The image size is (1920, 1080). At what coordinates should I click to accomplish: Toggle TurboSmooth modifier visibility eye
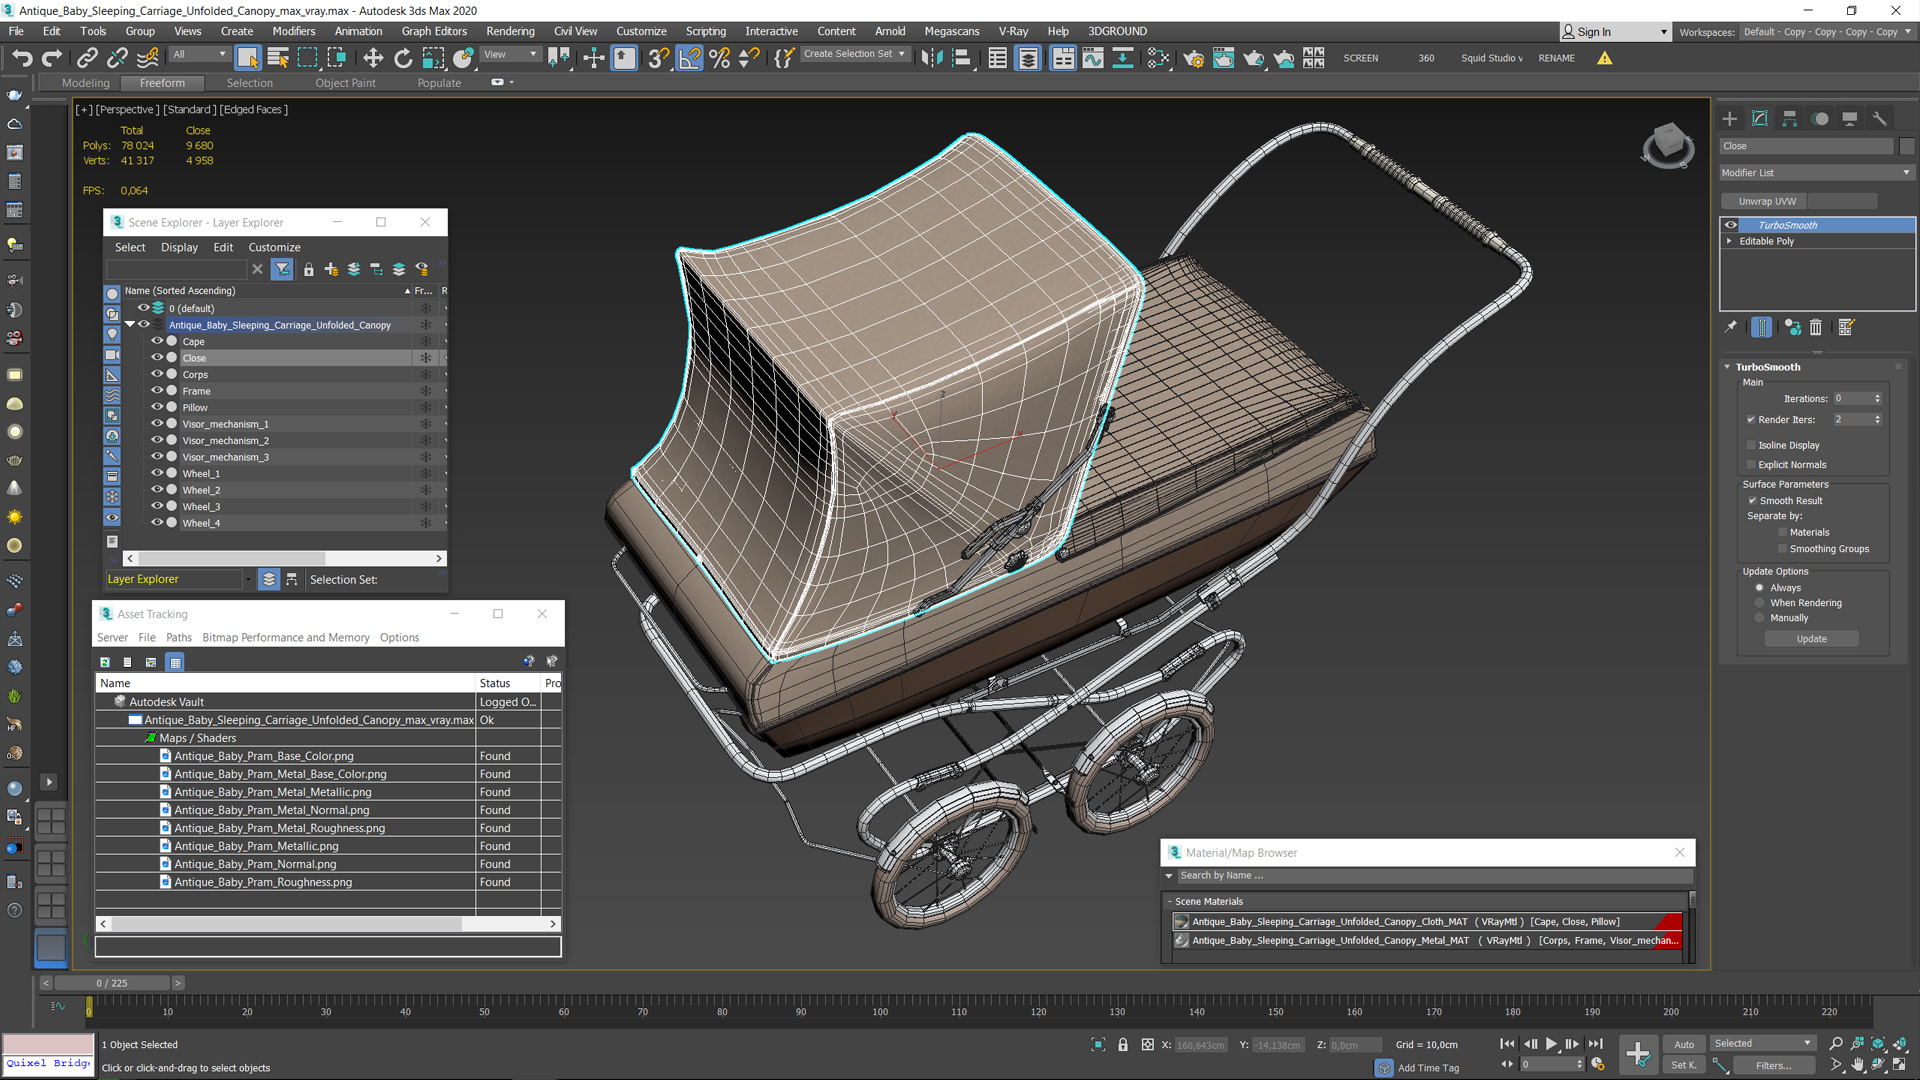1731,225
